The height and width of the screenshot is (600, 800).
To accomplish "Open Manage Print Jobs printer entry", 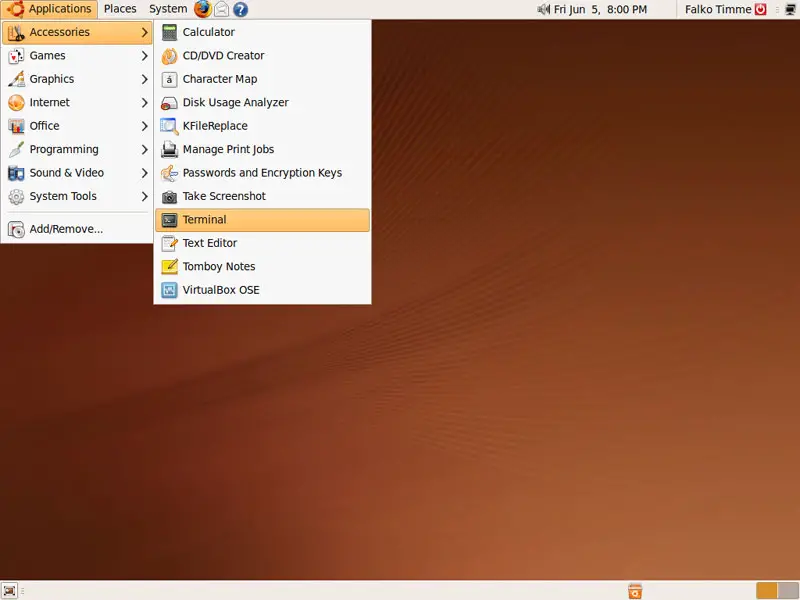I will (x=262, y=149).
